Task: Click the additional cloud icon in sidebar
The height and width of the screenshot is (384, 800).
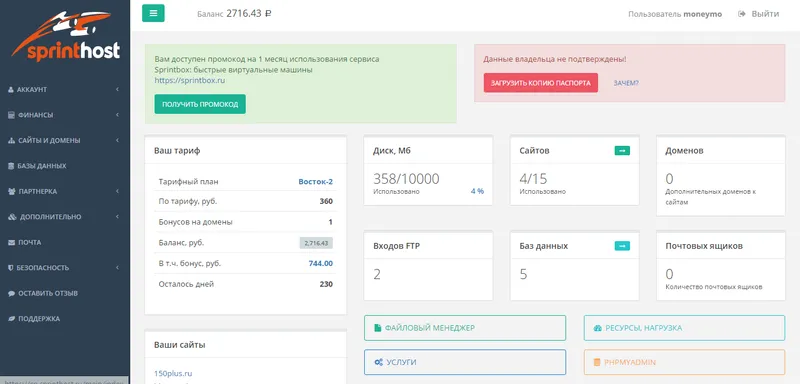Action: point(12,217)
